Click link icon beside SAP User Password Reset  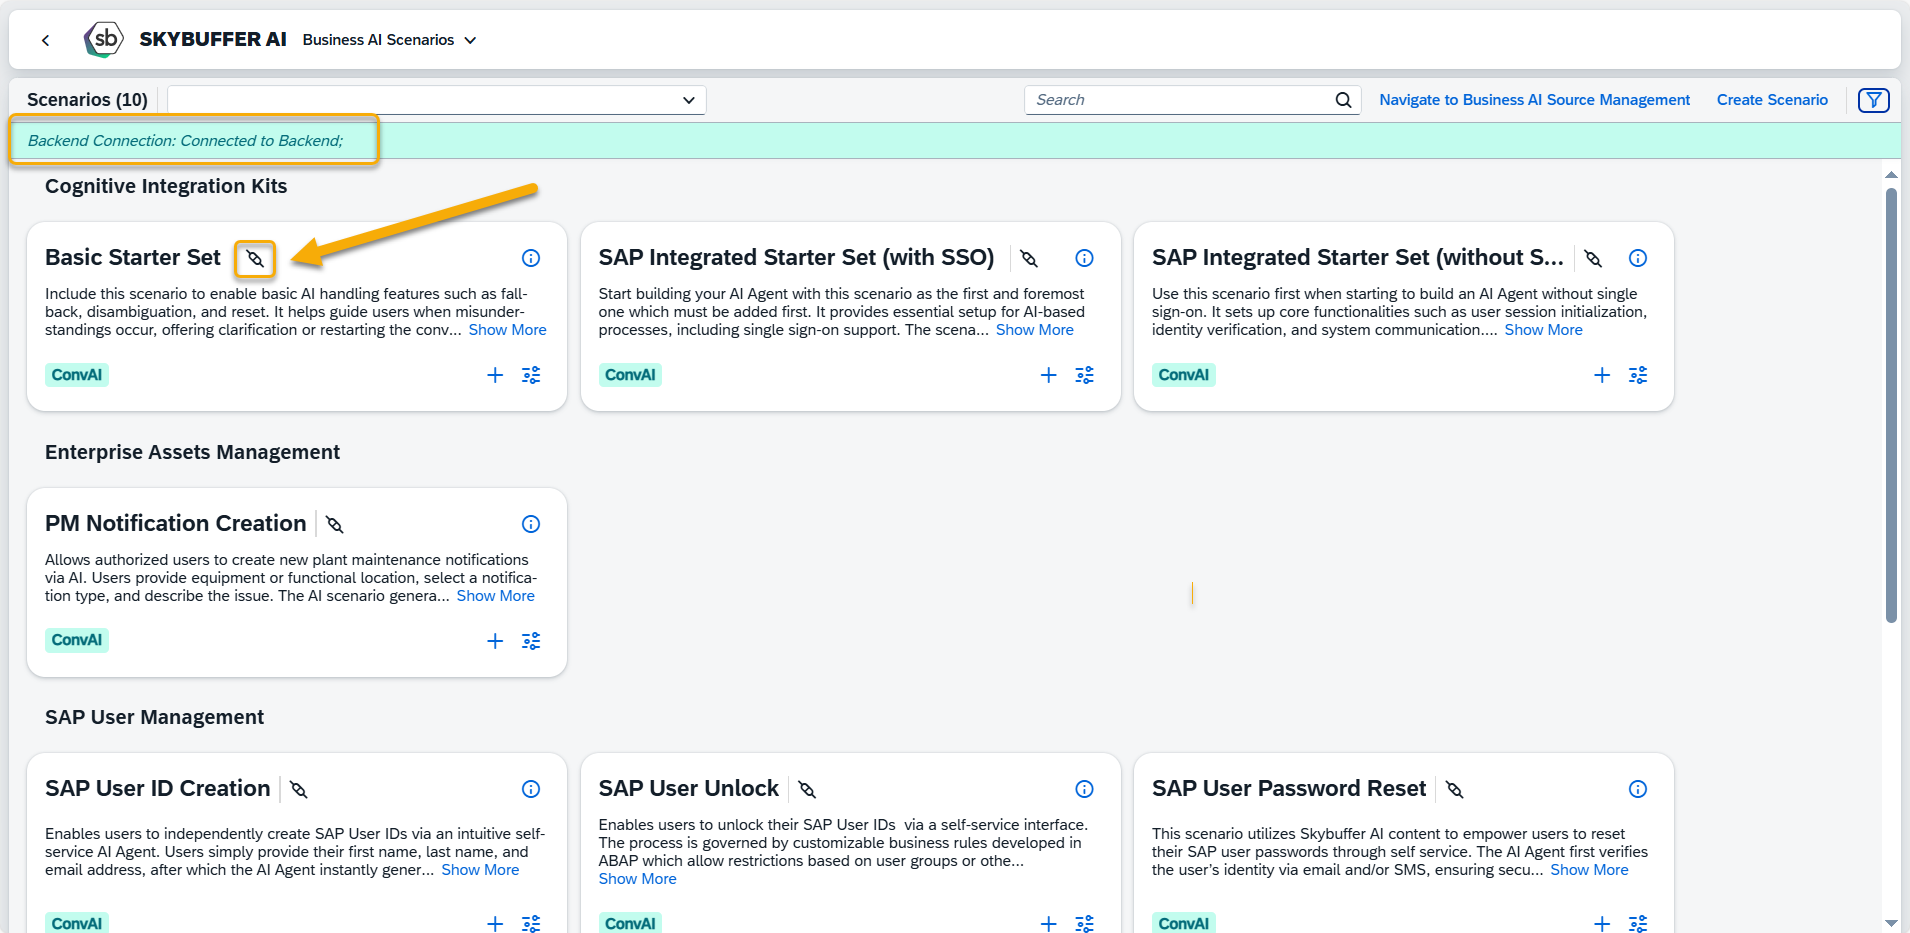1455,790
